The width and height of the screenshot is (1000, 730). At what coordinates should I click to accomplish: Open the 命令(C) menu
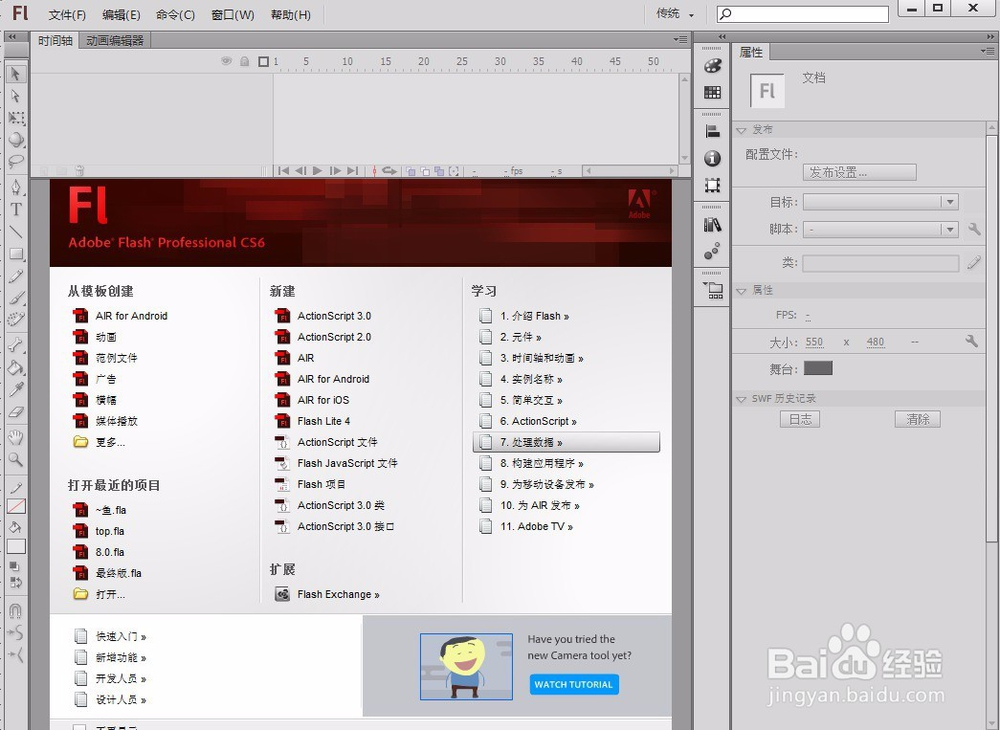tap(175, 14)
